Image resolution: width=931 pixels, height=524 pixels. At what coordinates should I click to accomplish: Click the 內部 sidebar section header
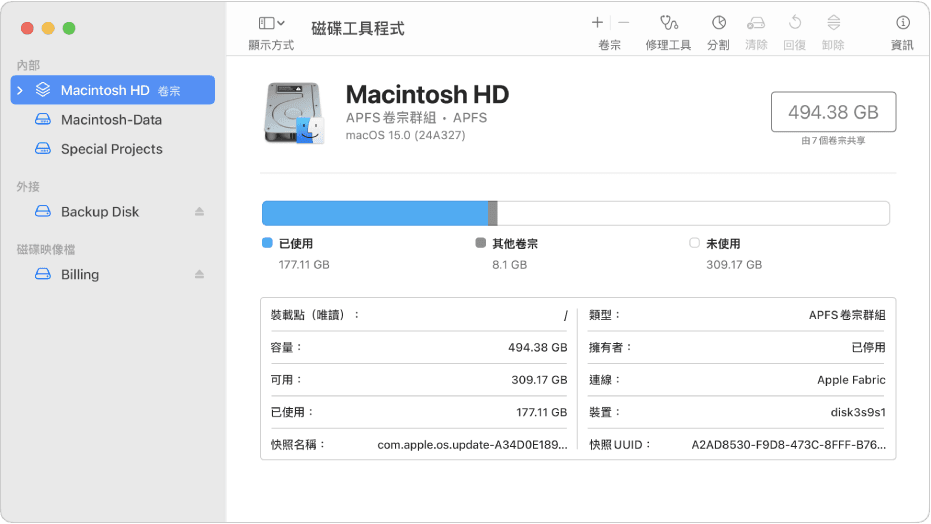pos(28,65)
